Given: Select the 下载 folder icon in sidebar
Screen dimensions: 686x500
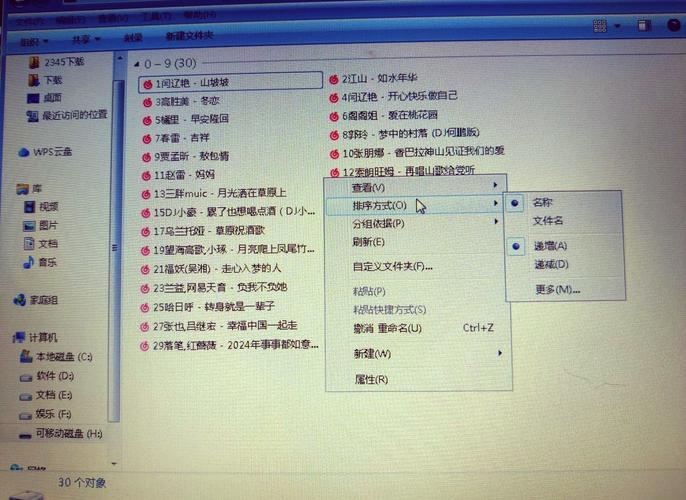Looking at the screenshot, I should coord(33,80).
